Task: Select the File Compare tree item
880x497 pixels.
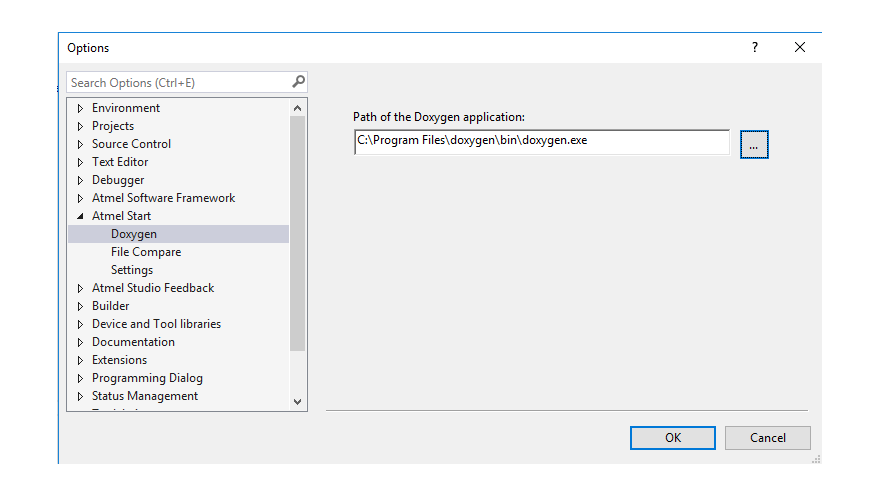Action: click(x=146, y=252)
